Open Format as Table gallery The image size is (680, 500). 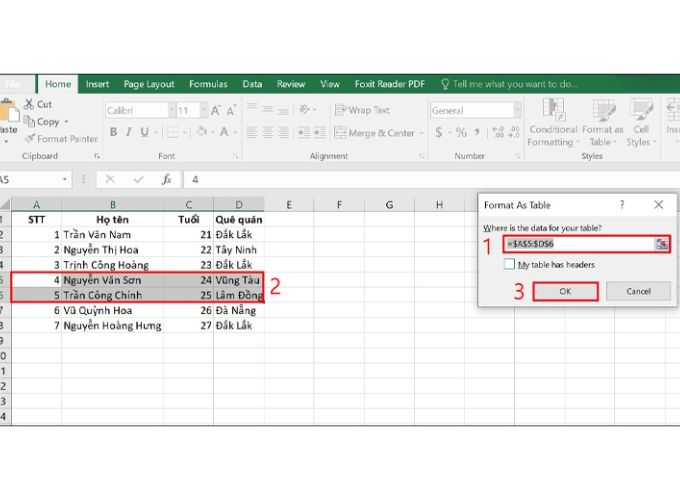point(602,123)
